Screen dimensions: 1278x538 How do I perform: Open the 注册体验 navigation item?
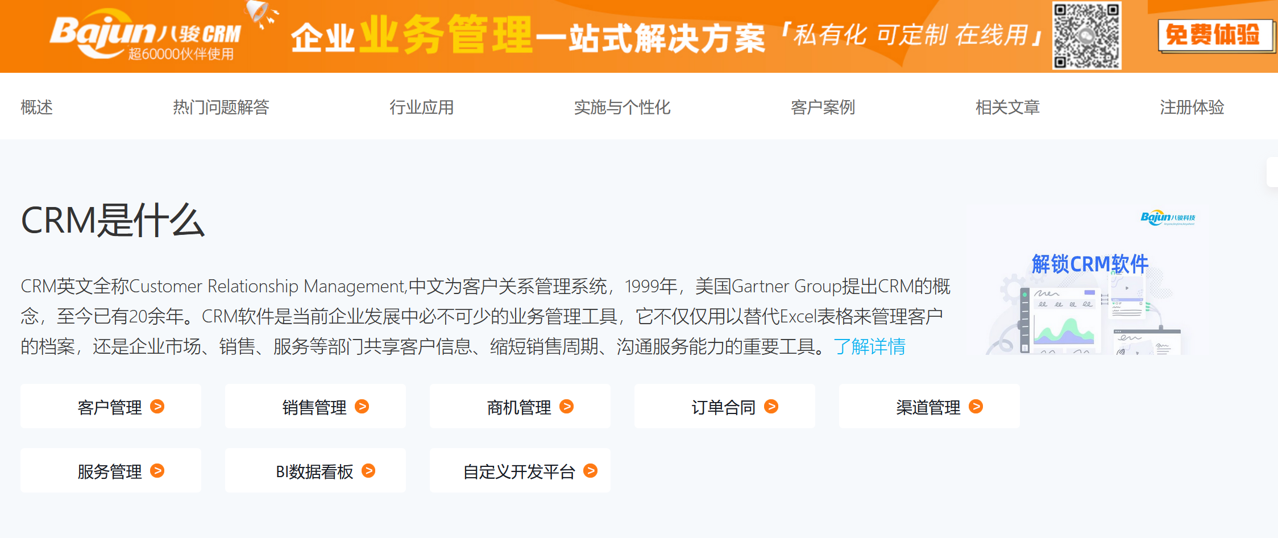click(1192, 107)
